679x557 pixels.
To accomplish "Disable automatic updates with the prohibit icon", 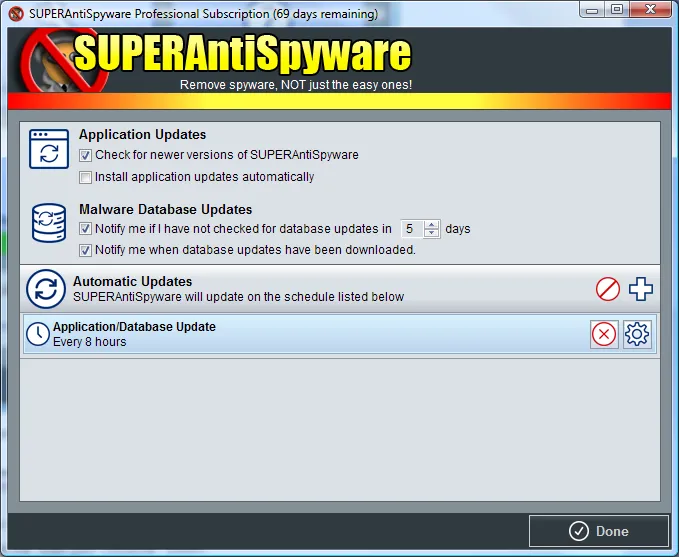I will point(608,289).
